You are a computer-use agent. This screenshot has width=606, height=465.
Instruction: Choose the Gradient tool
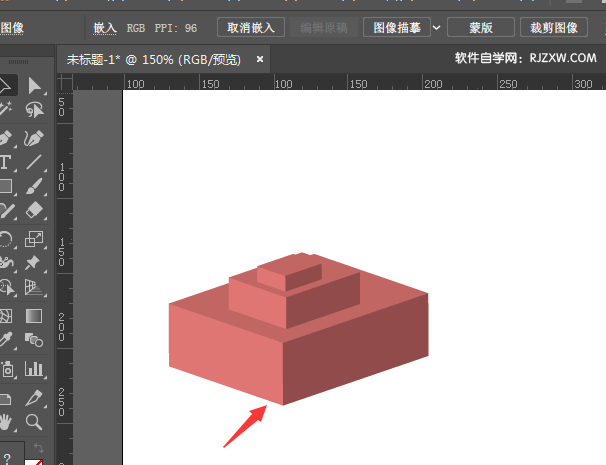[x=34, y=316]
